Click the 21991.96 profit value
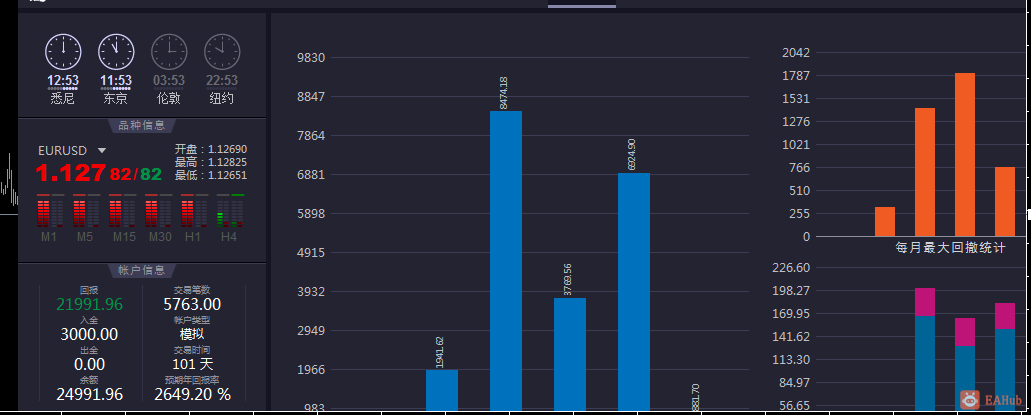Screen dimensions: 1031x415 pyautogui.click(x=89, y=305)
